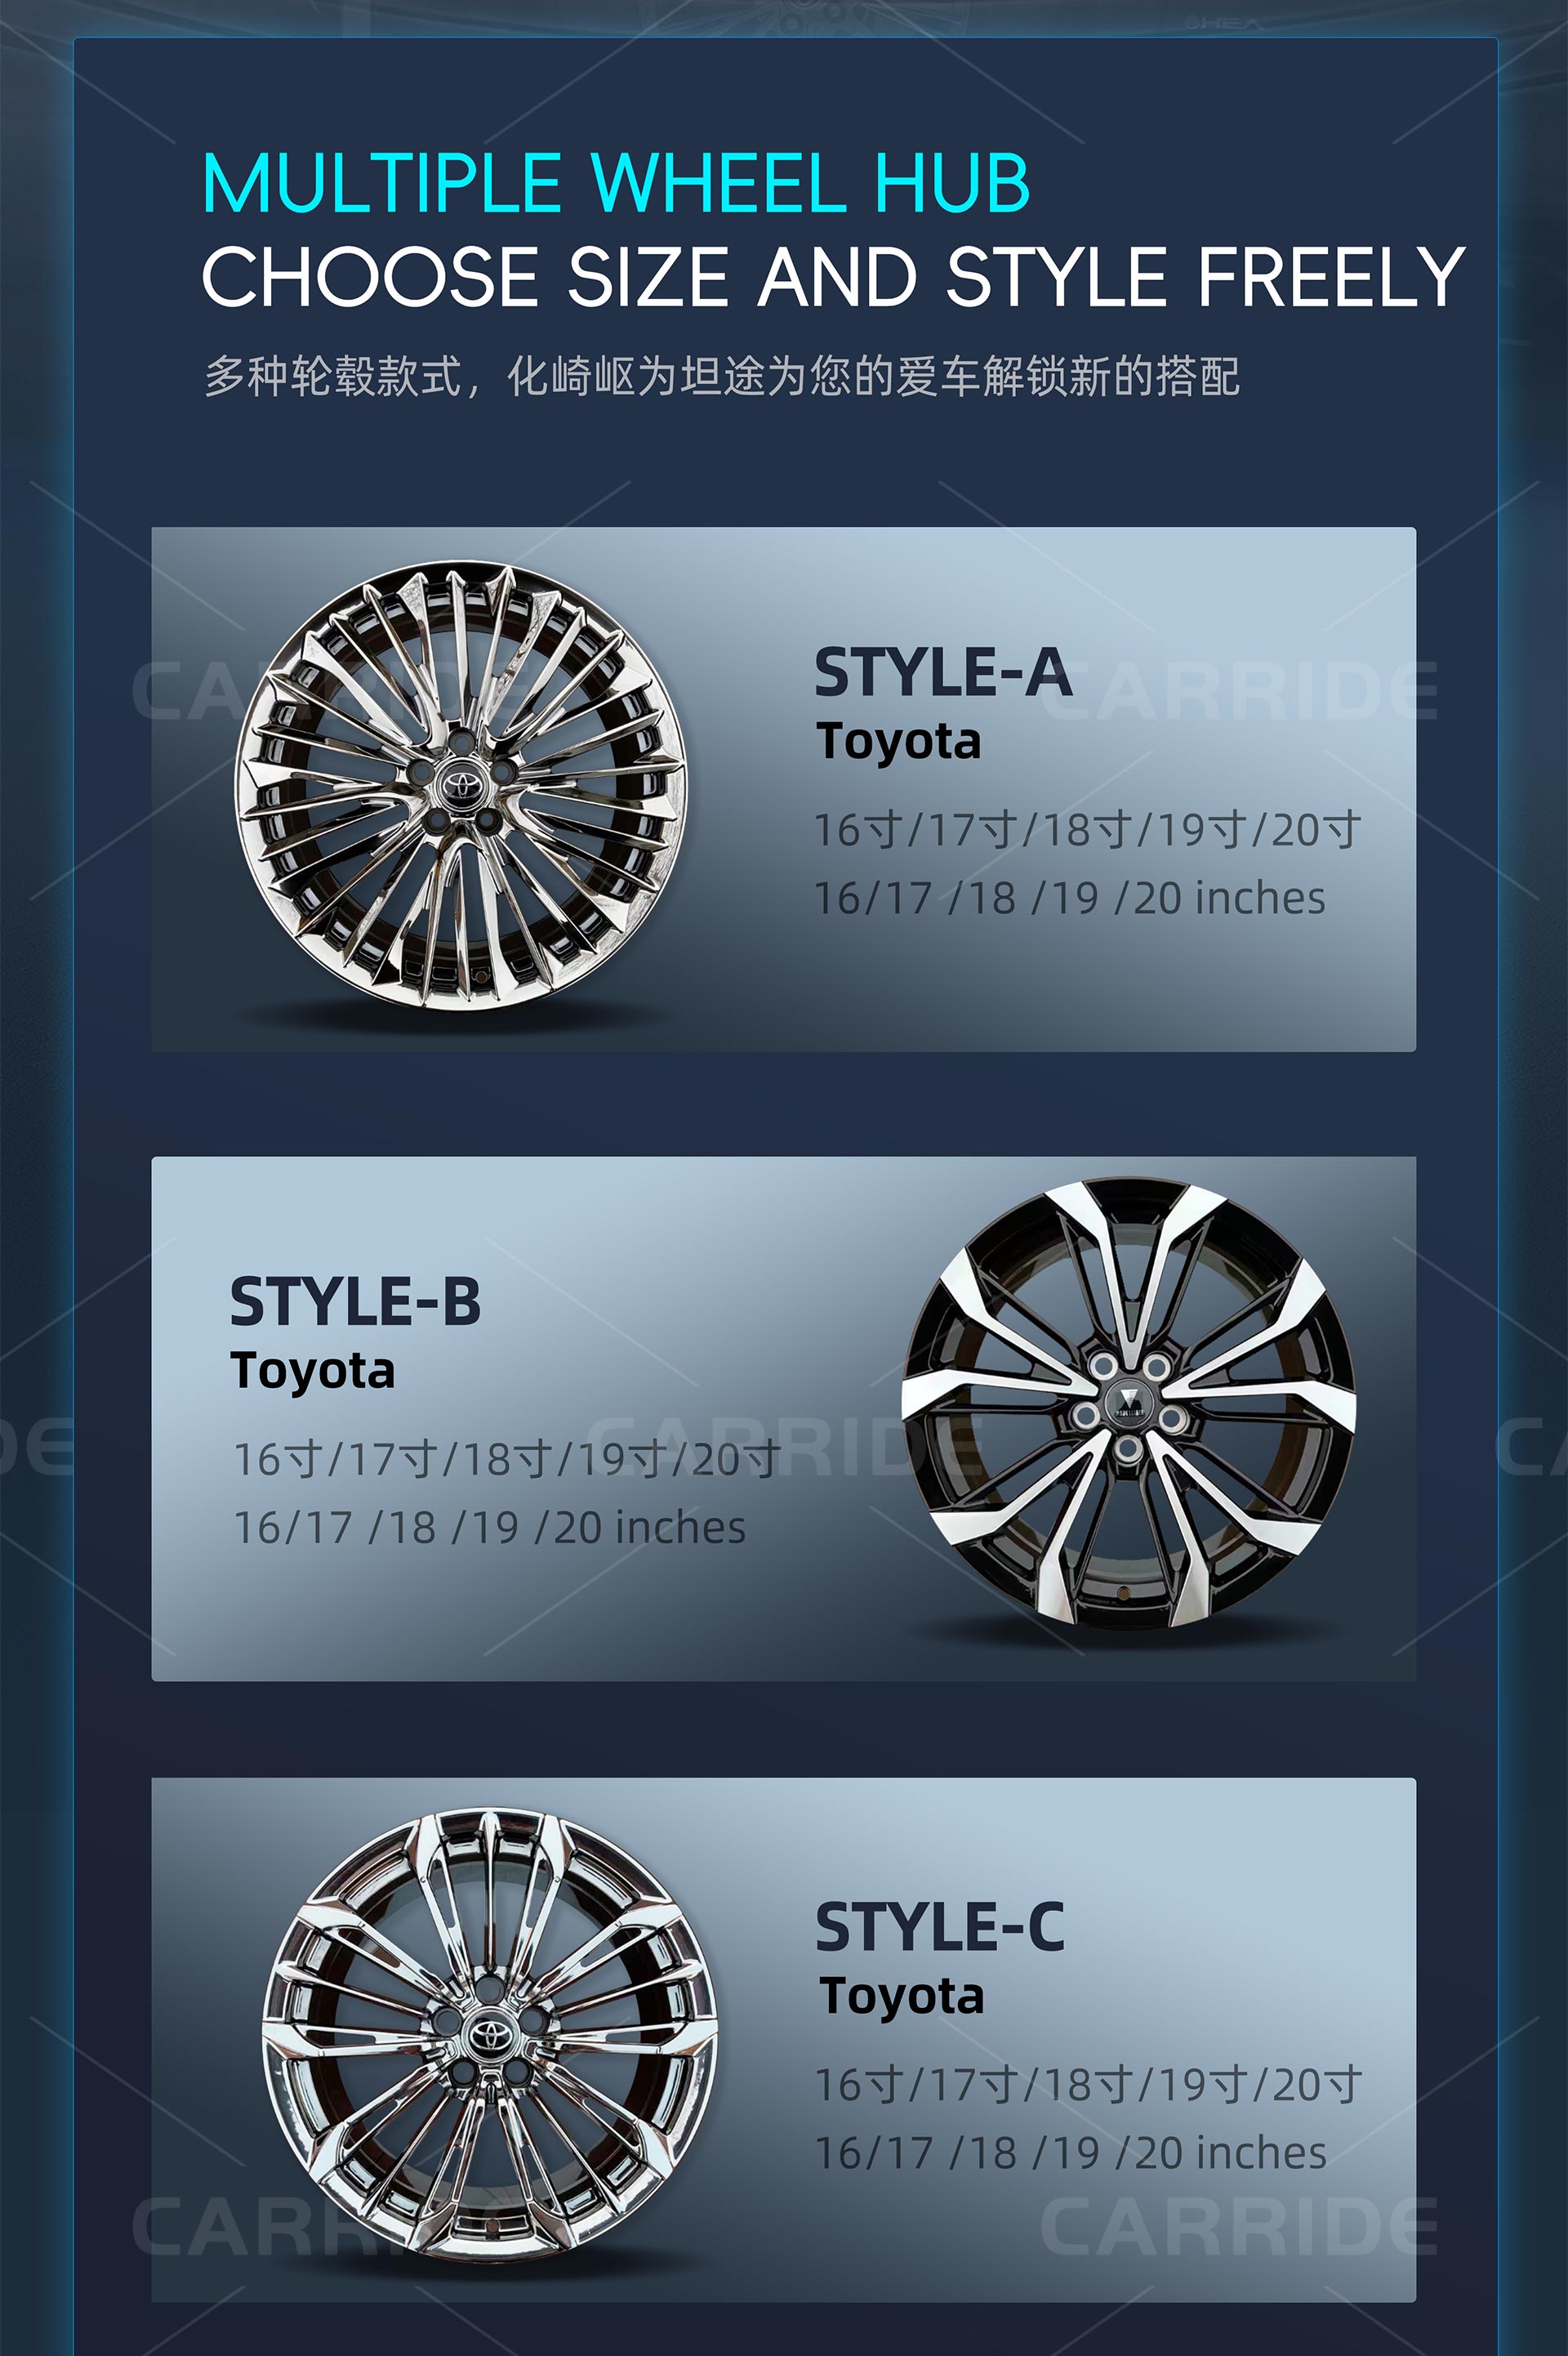Click the Toyota label under STYLE-B
This screenshot has width=1568, height=2356.
312,1371
